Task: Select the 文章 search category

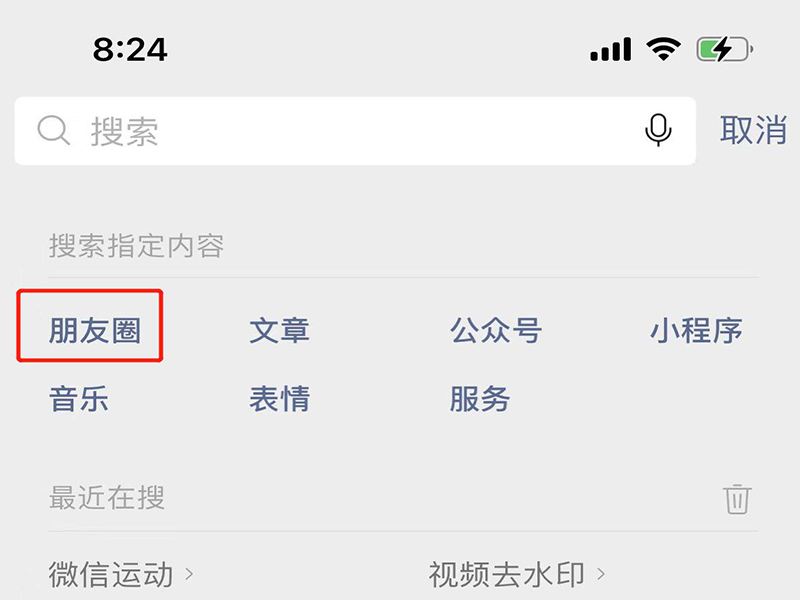Action: point(279,330)
